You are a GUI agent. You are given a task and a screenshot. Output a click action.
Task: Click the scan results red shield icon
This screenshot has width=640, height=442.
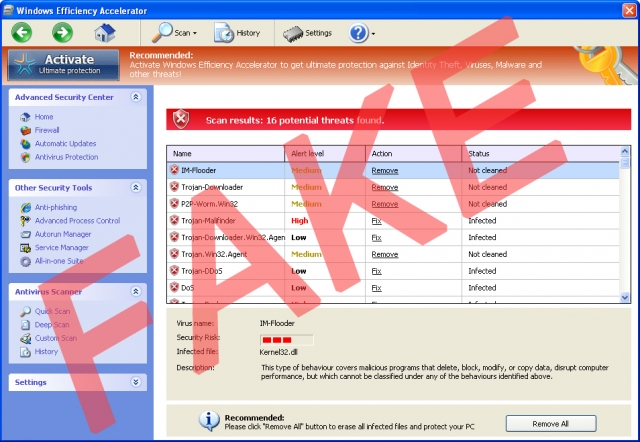[181, 119]
